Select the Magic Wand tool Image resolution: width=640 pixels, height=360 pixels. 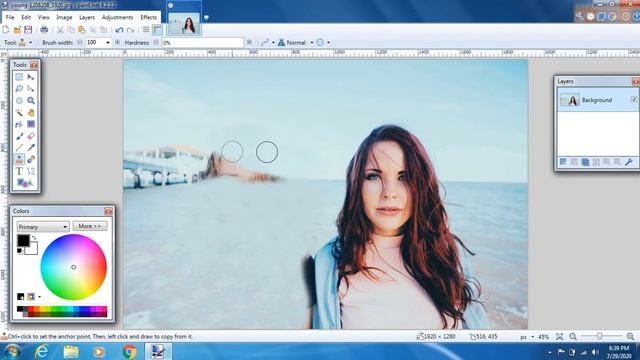tap(19, 112)
